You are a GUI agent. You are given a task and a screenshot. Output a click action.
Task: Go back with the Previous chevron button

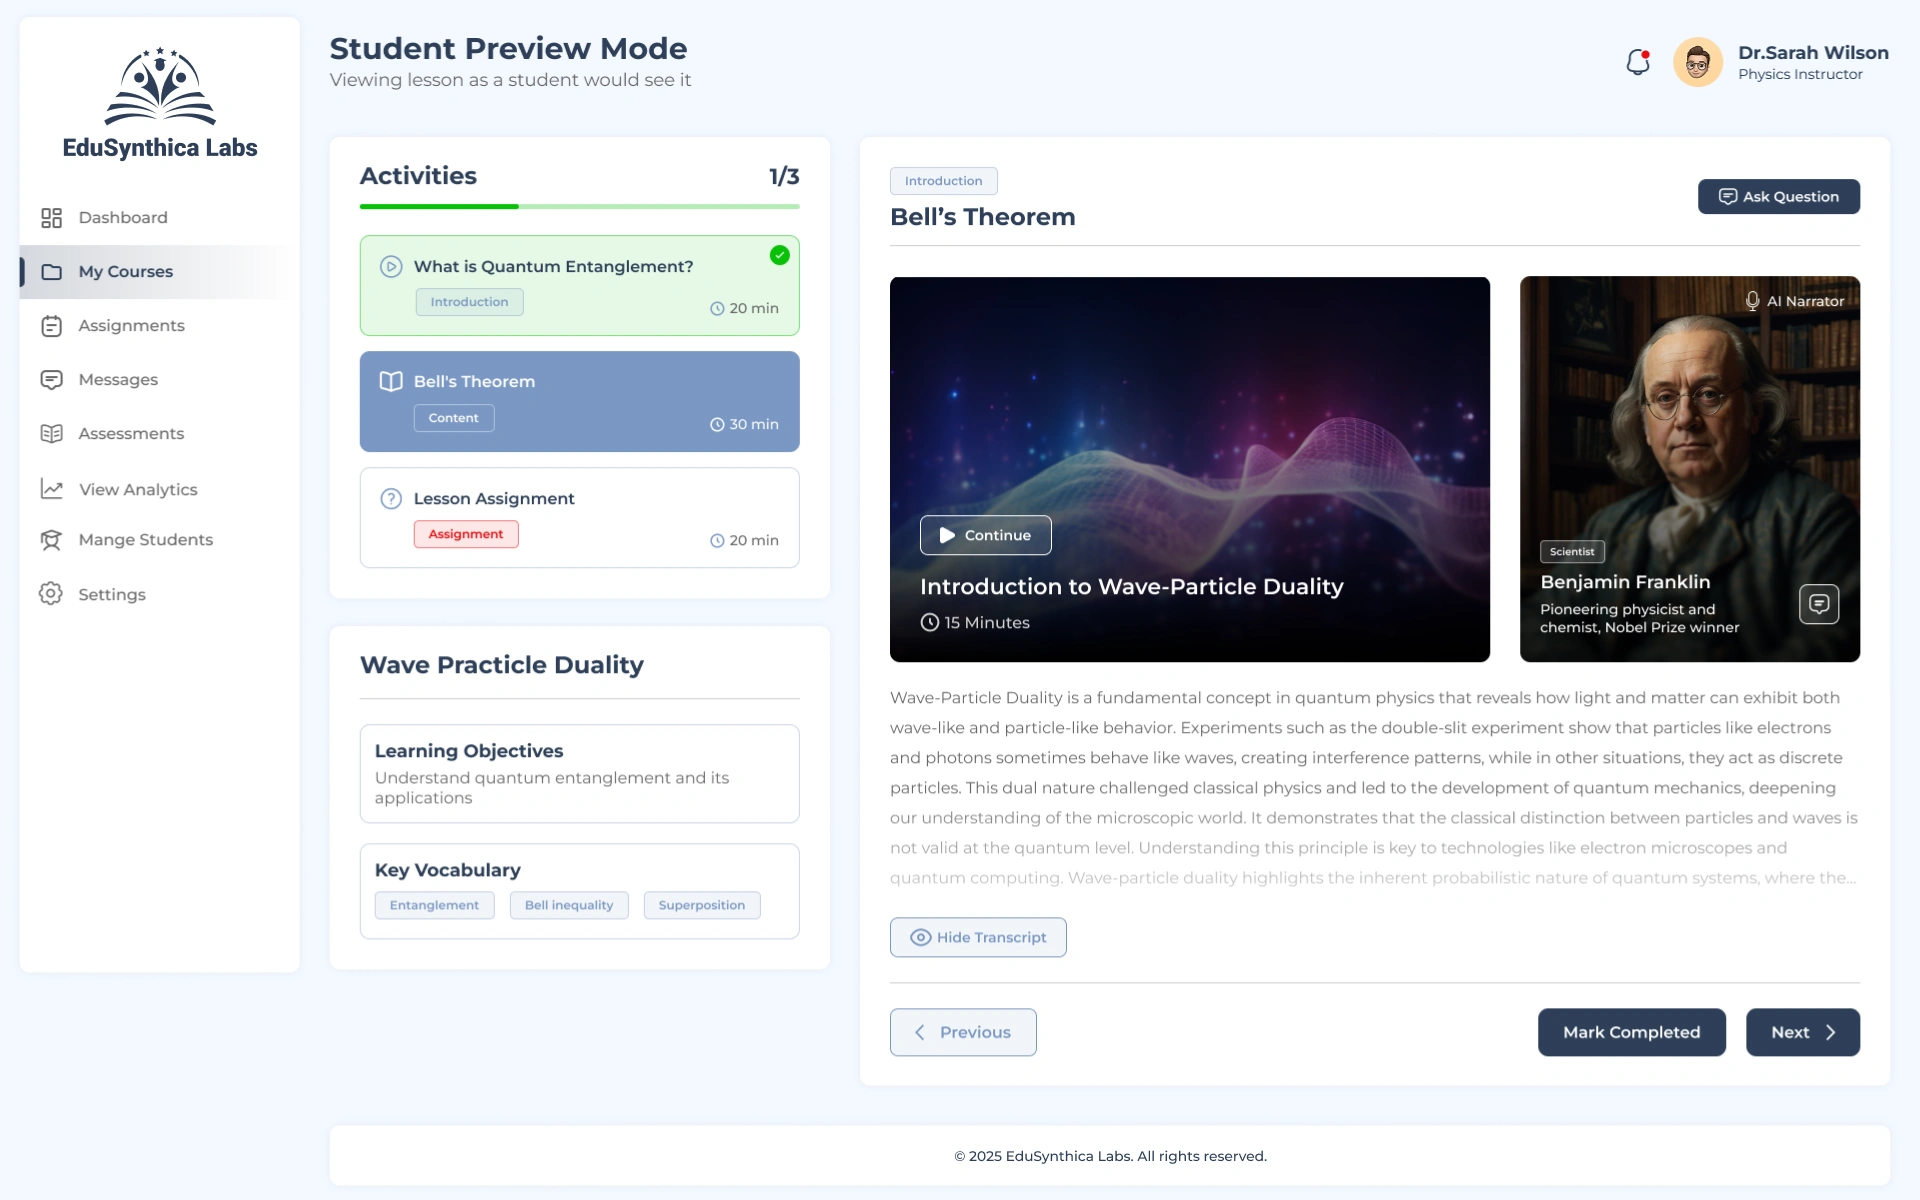click(x=962, y=1032)
